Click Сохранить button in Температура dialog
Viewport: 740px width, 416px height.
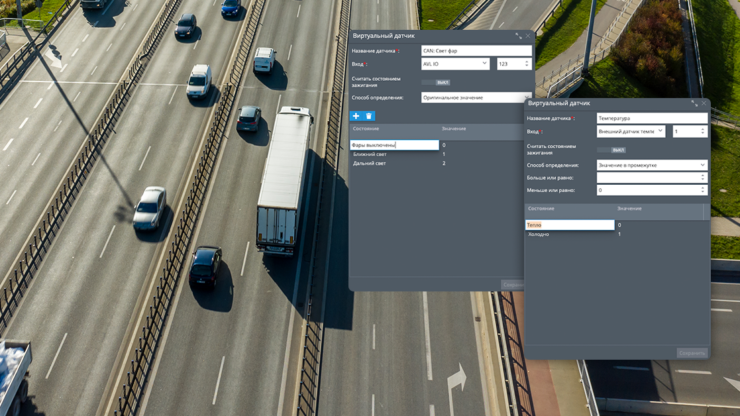(x=692, y=353)
